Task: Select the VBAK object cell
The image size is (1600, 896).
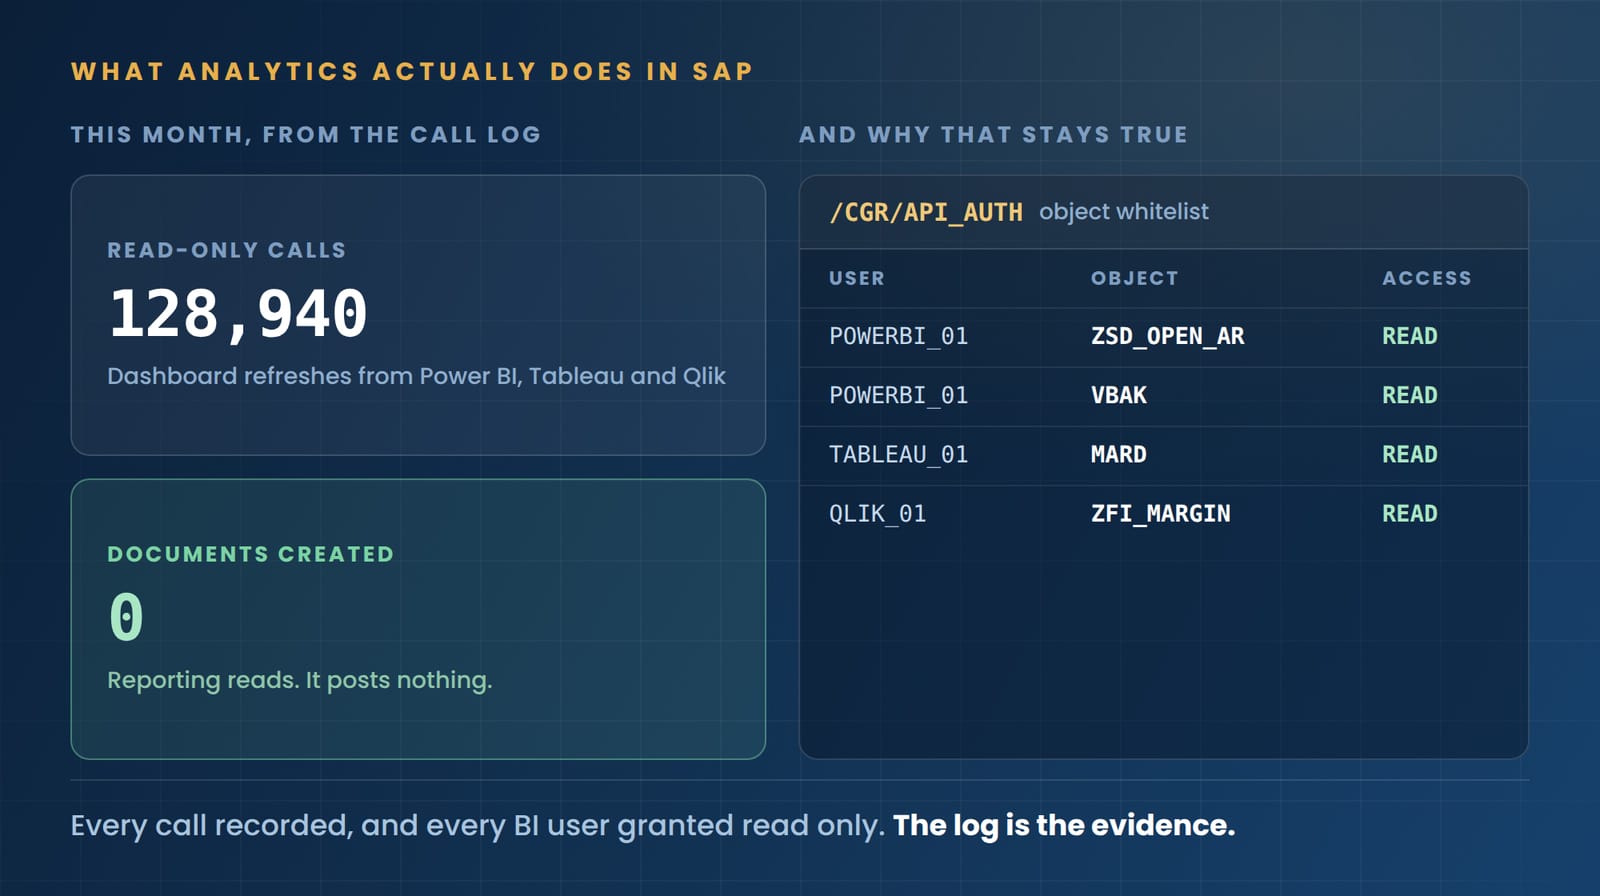Action: coord(1119,395)
